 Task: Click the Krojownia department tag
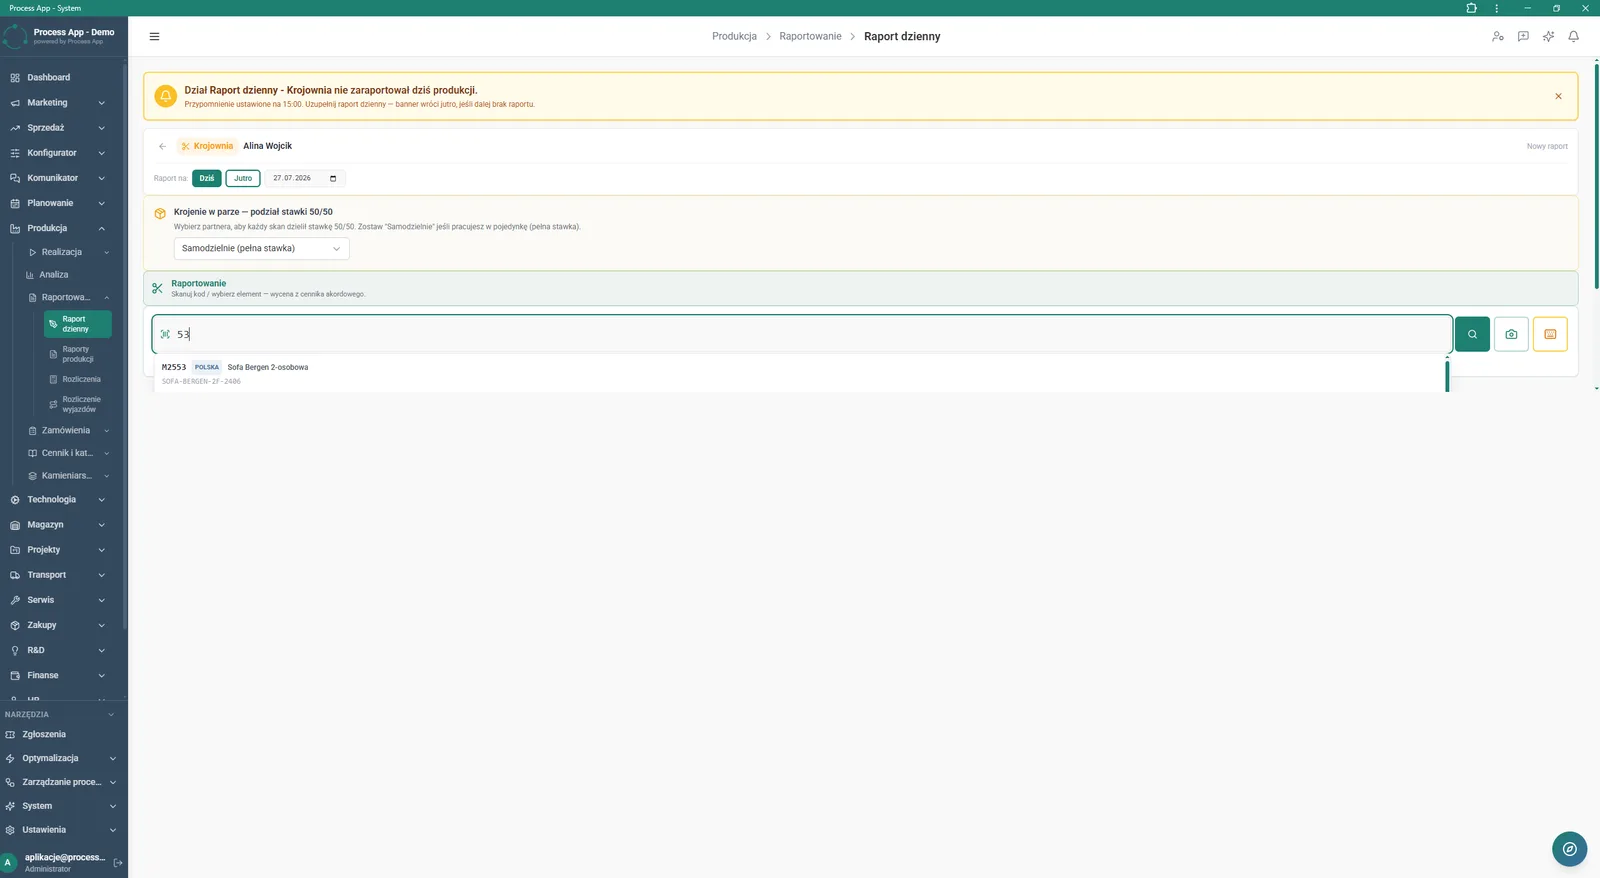[x=207, y=146]
